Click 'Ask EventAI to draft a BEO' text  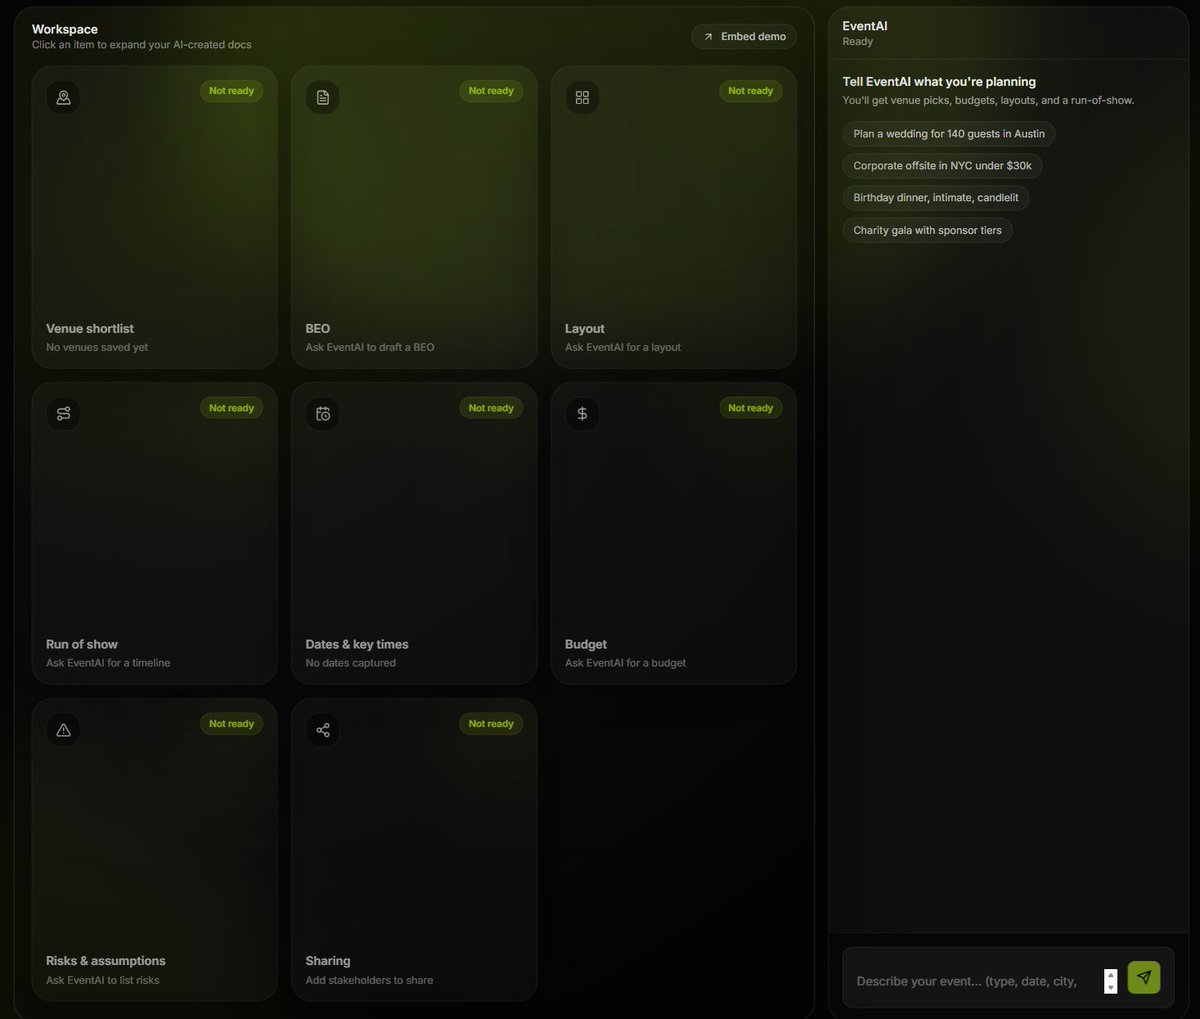tap(370, 347)
